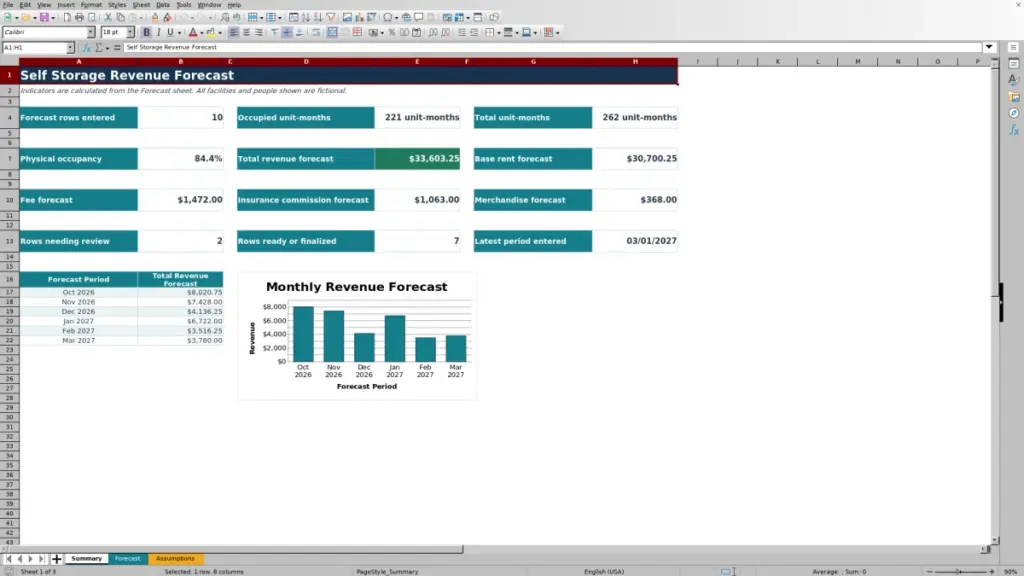Click the zoom slider in the status bar
Viewport: 1024px width, 576px height.
click(x=960, y=571)
